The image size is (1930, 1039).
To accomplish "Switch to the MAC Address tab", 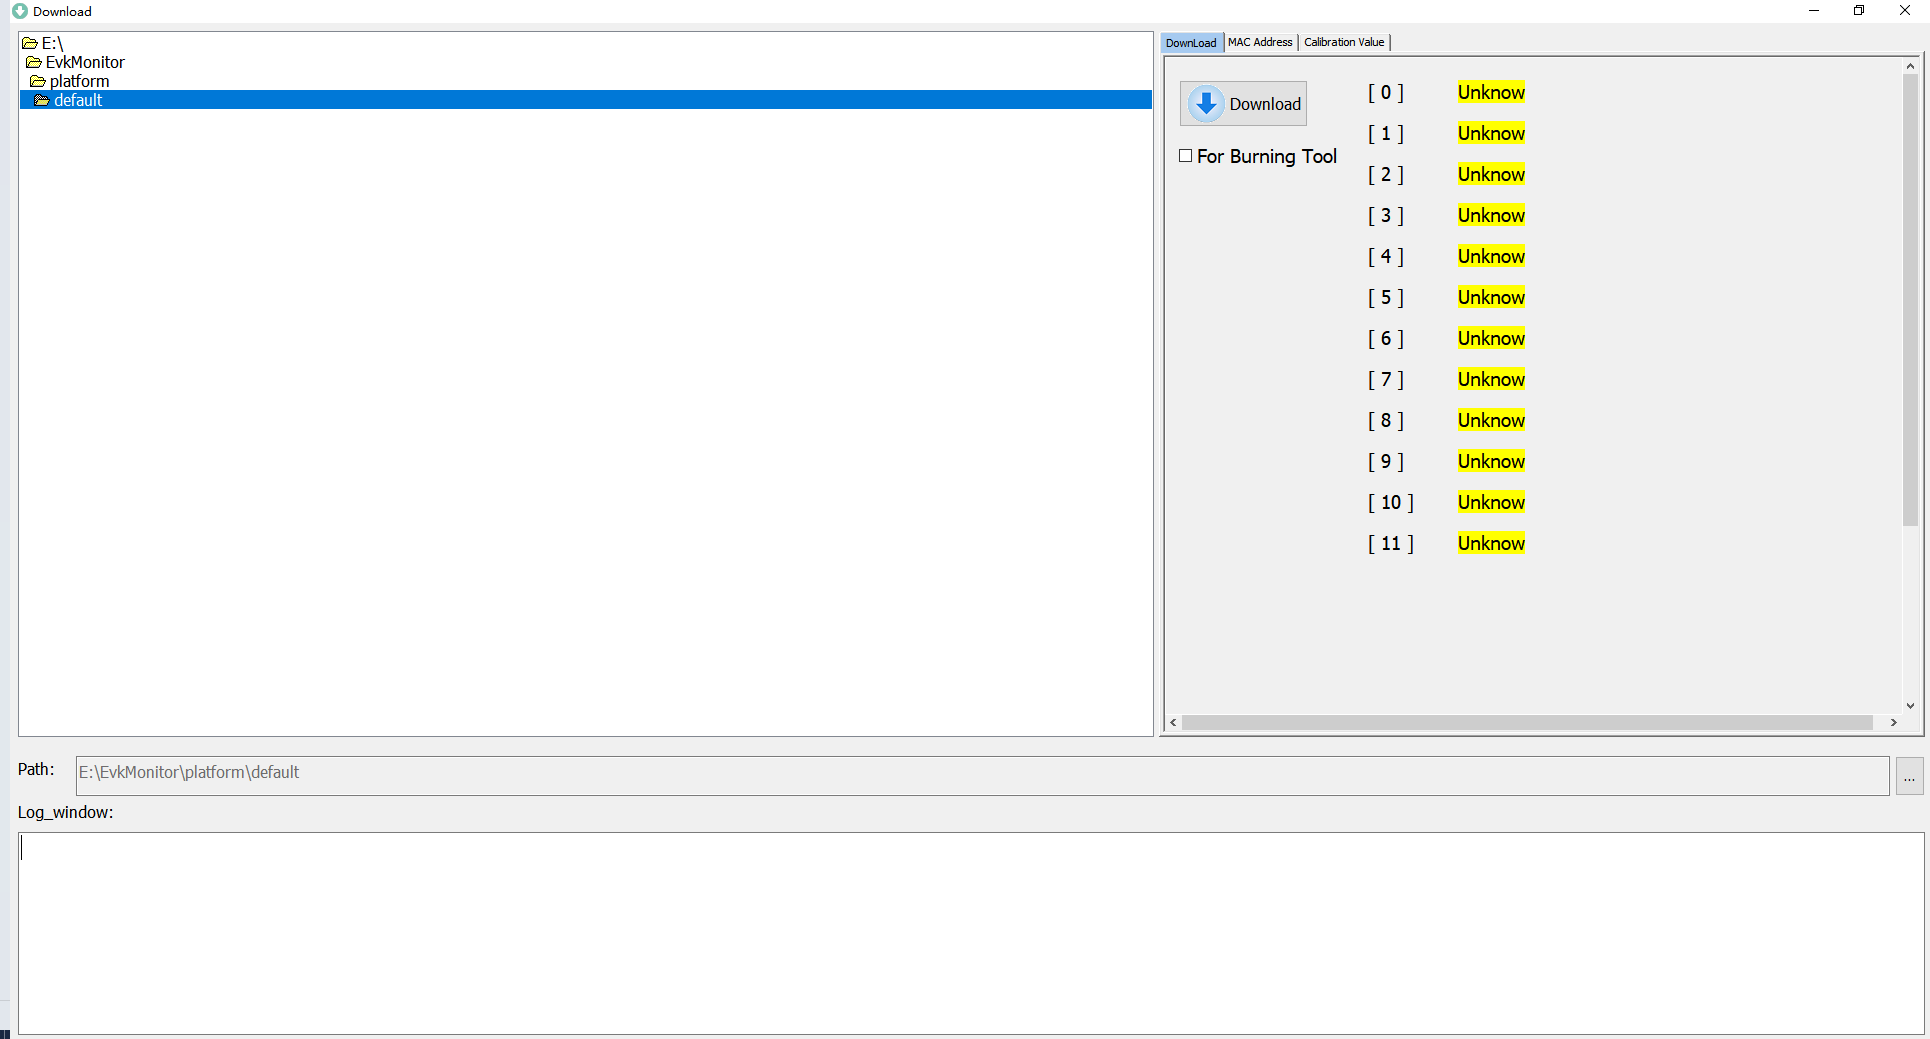I will pyautogui.click(x=1259, y=42).
